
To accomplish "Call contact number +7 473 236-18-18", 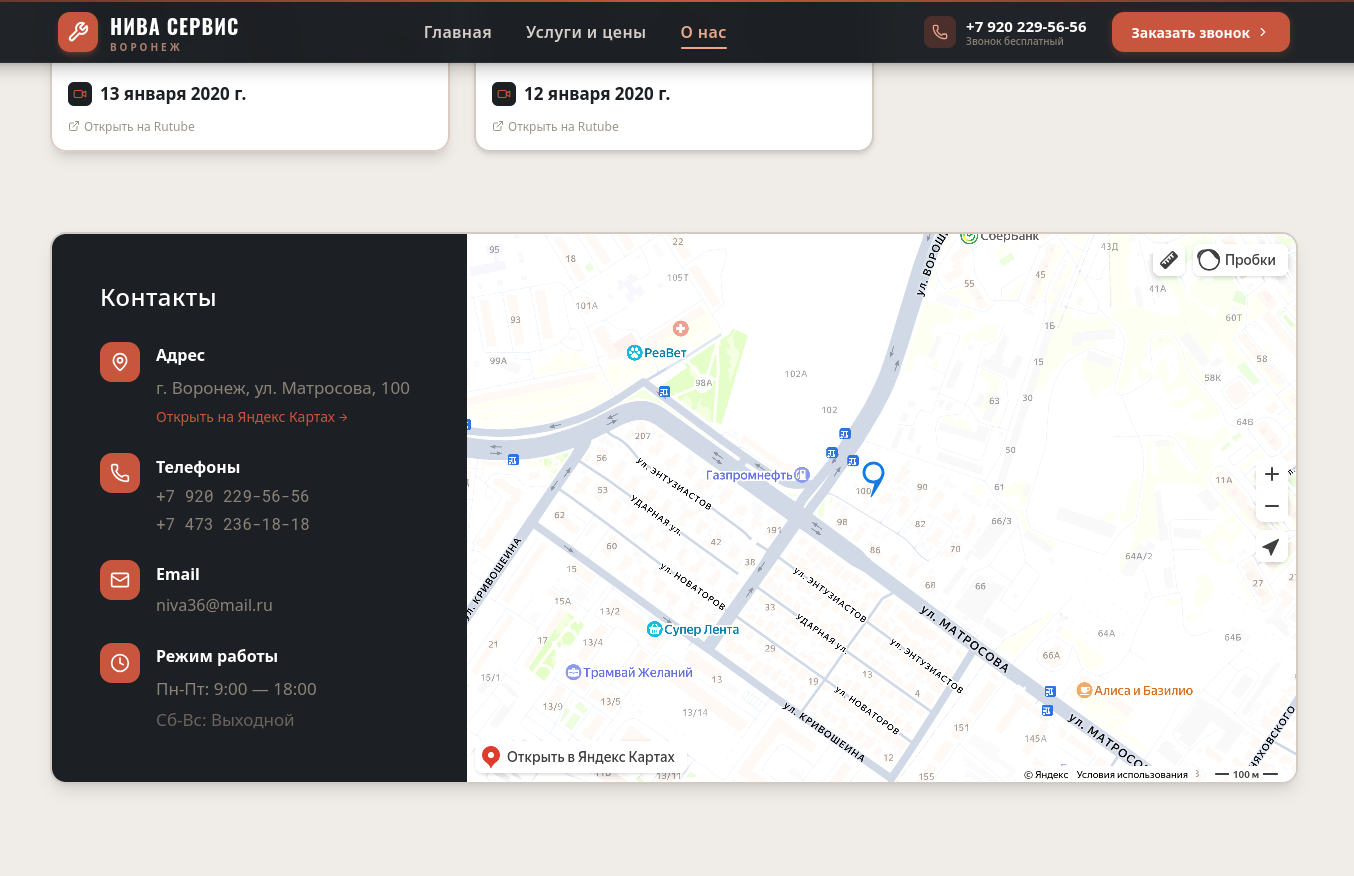I will (233, 525).
